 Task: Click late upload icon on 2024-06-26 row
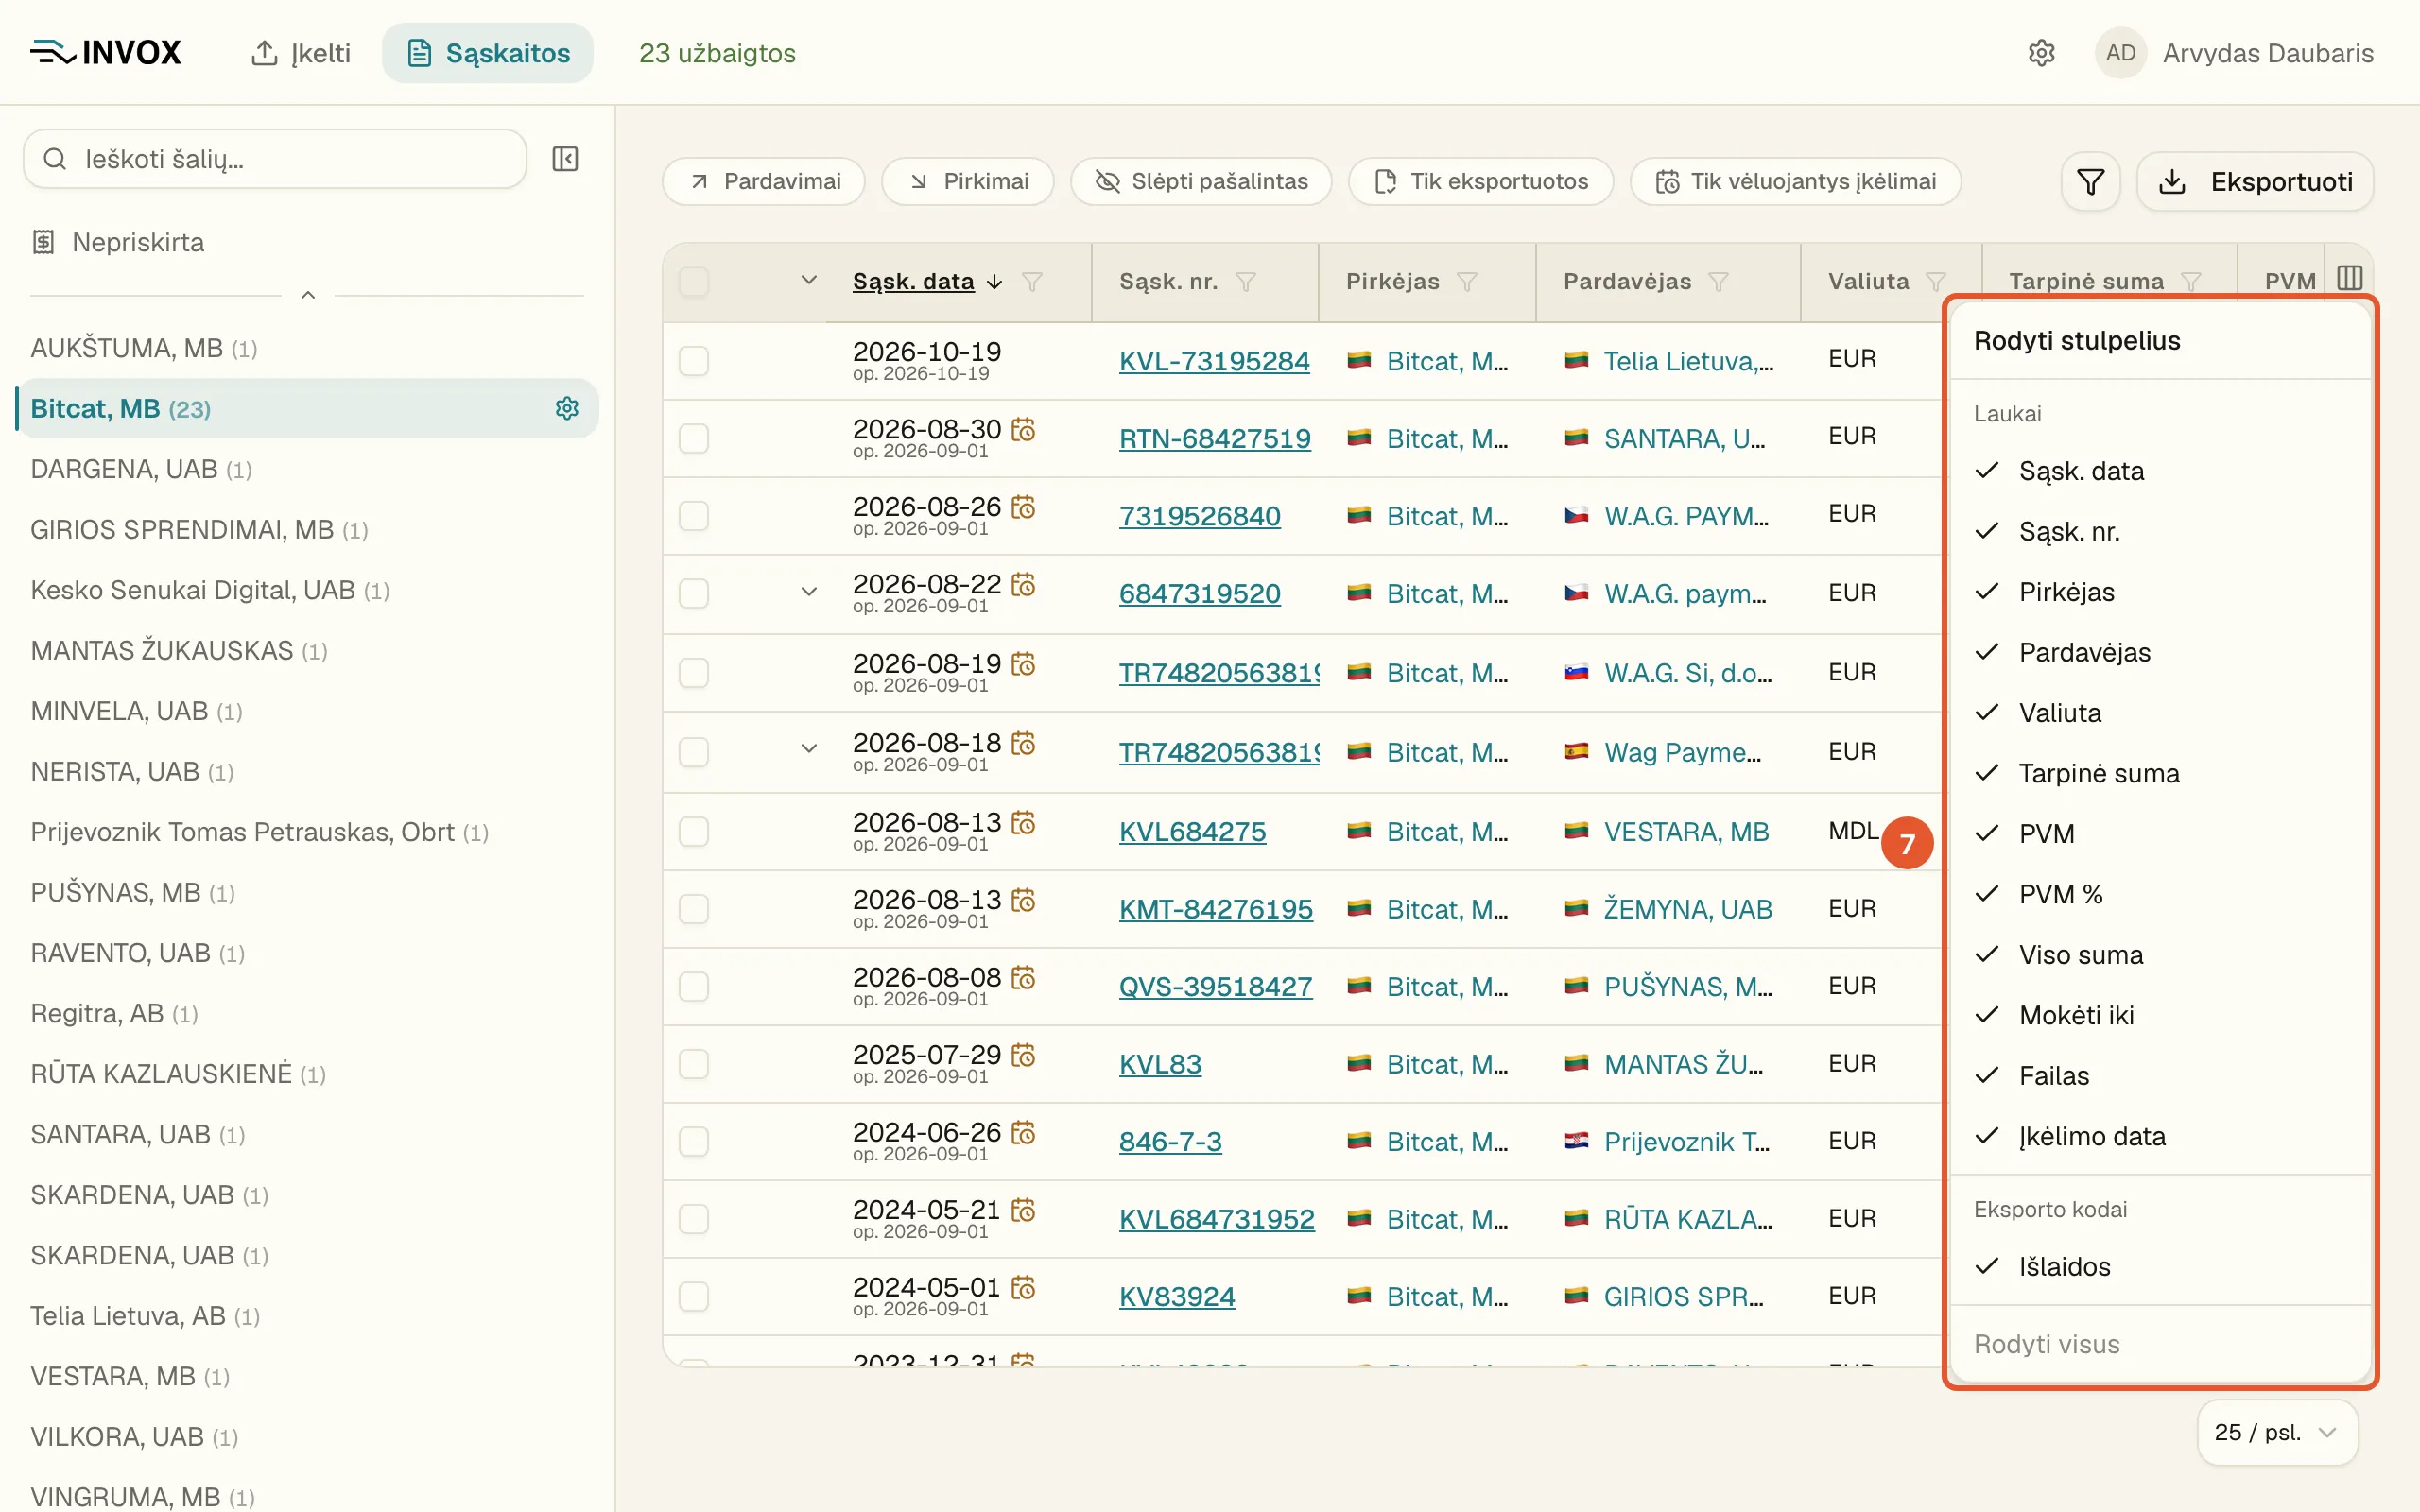pos(1023,1132)
